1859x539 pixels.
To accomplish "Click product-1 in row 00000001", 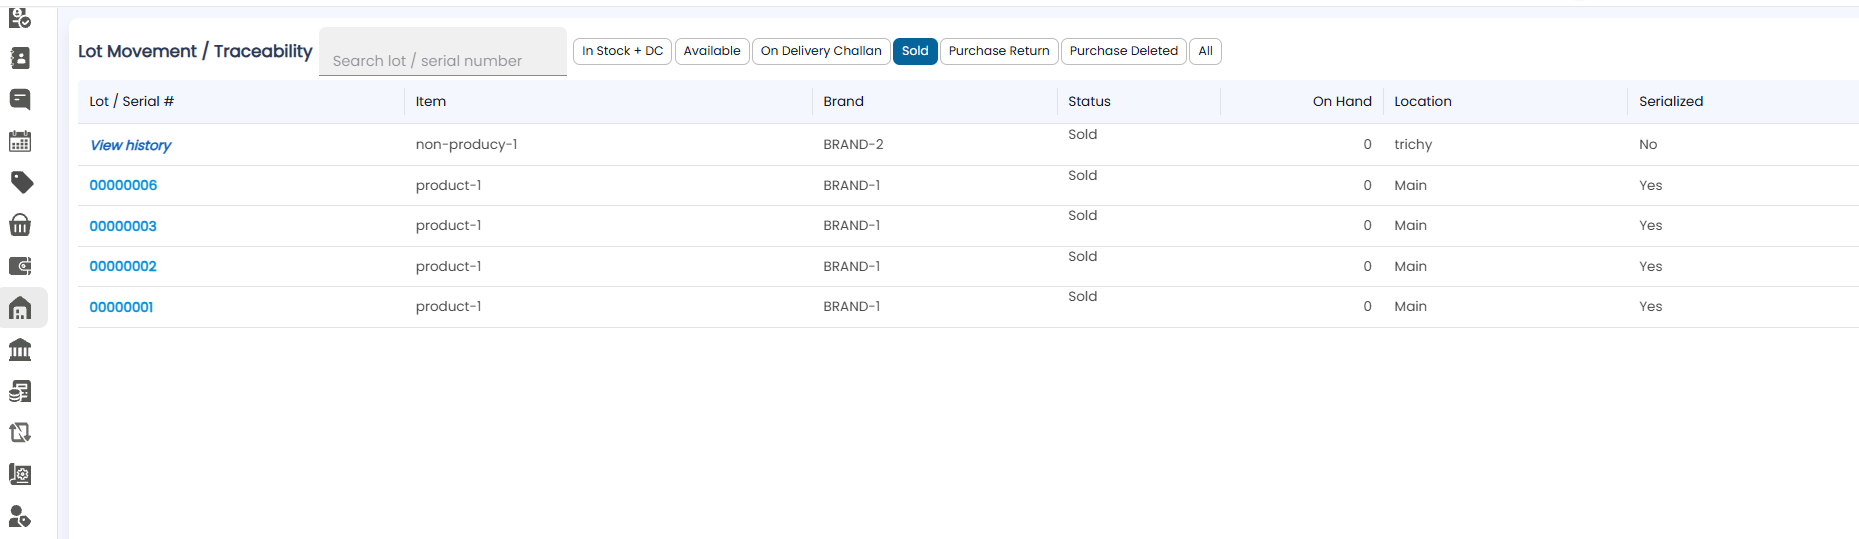I will [448, 306].
